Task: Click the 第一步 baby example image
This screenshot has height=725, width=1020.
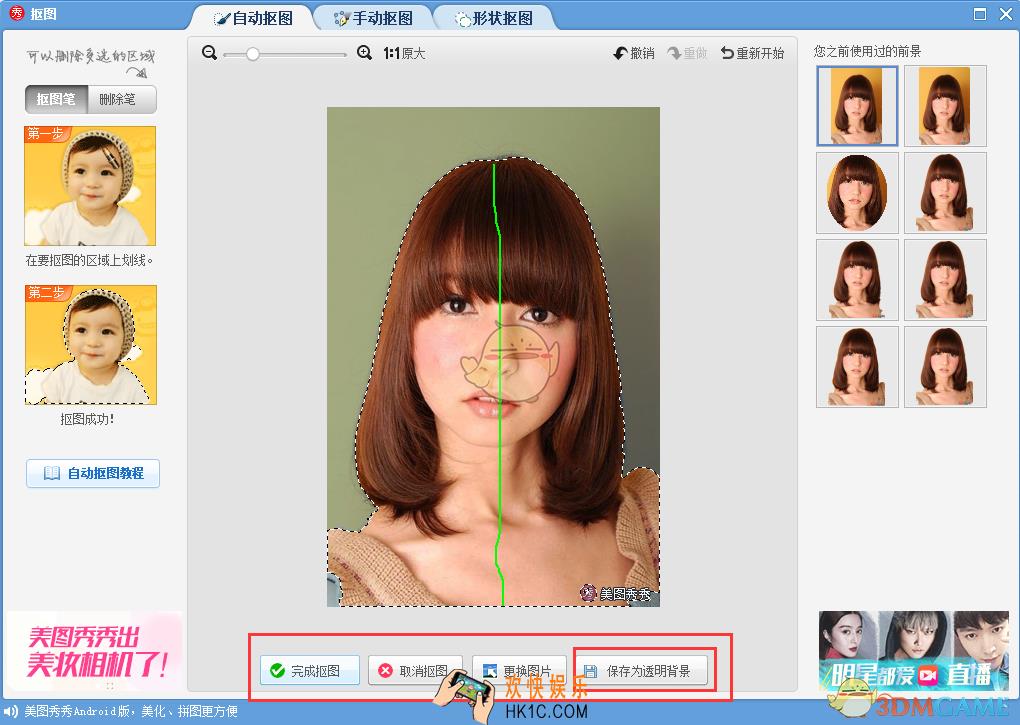Action: click(x=90, y=185)
